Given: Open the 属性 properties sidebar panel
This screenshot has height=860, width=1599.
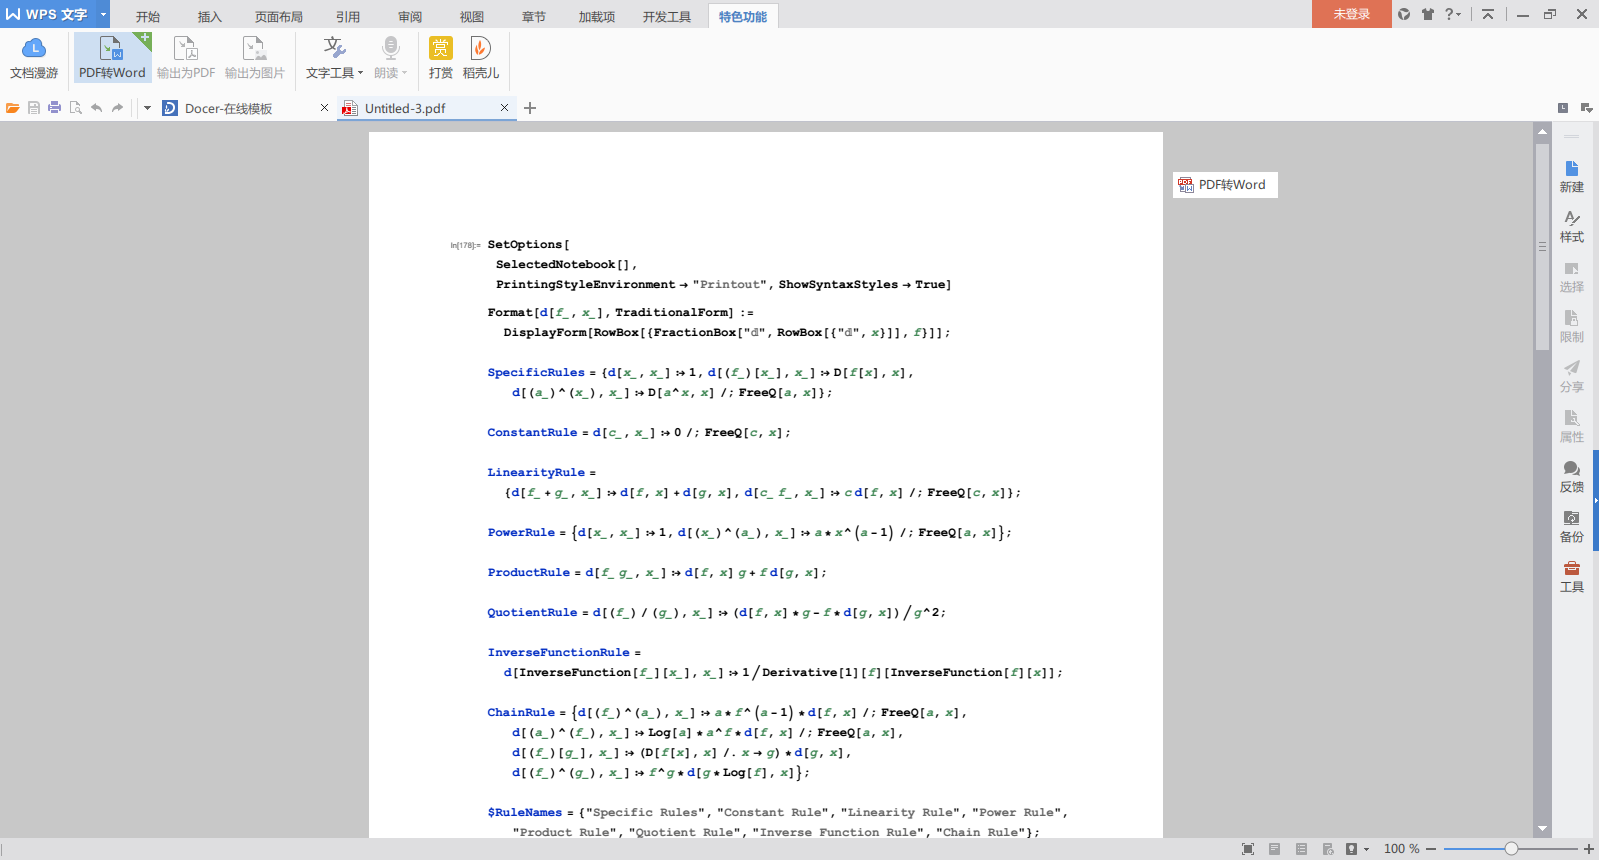Looking at the screenshot, I should (1572, 427).
